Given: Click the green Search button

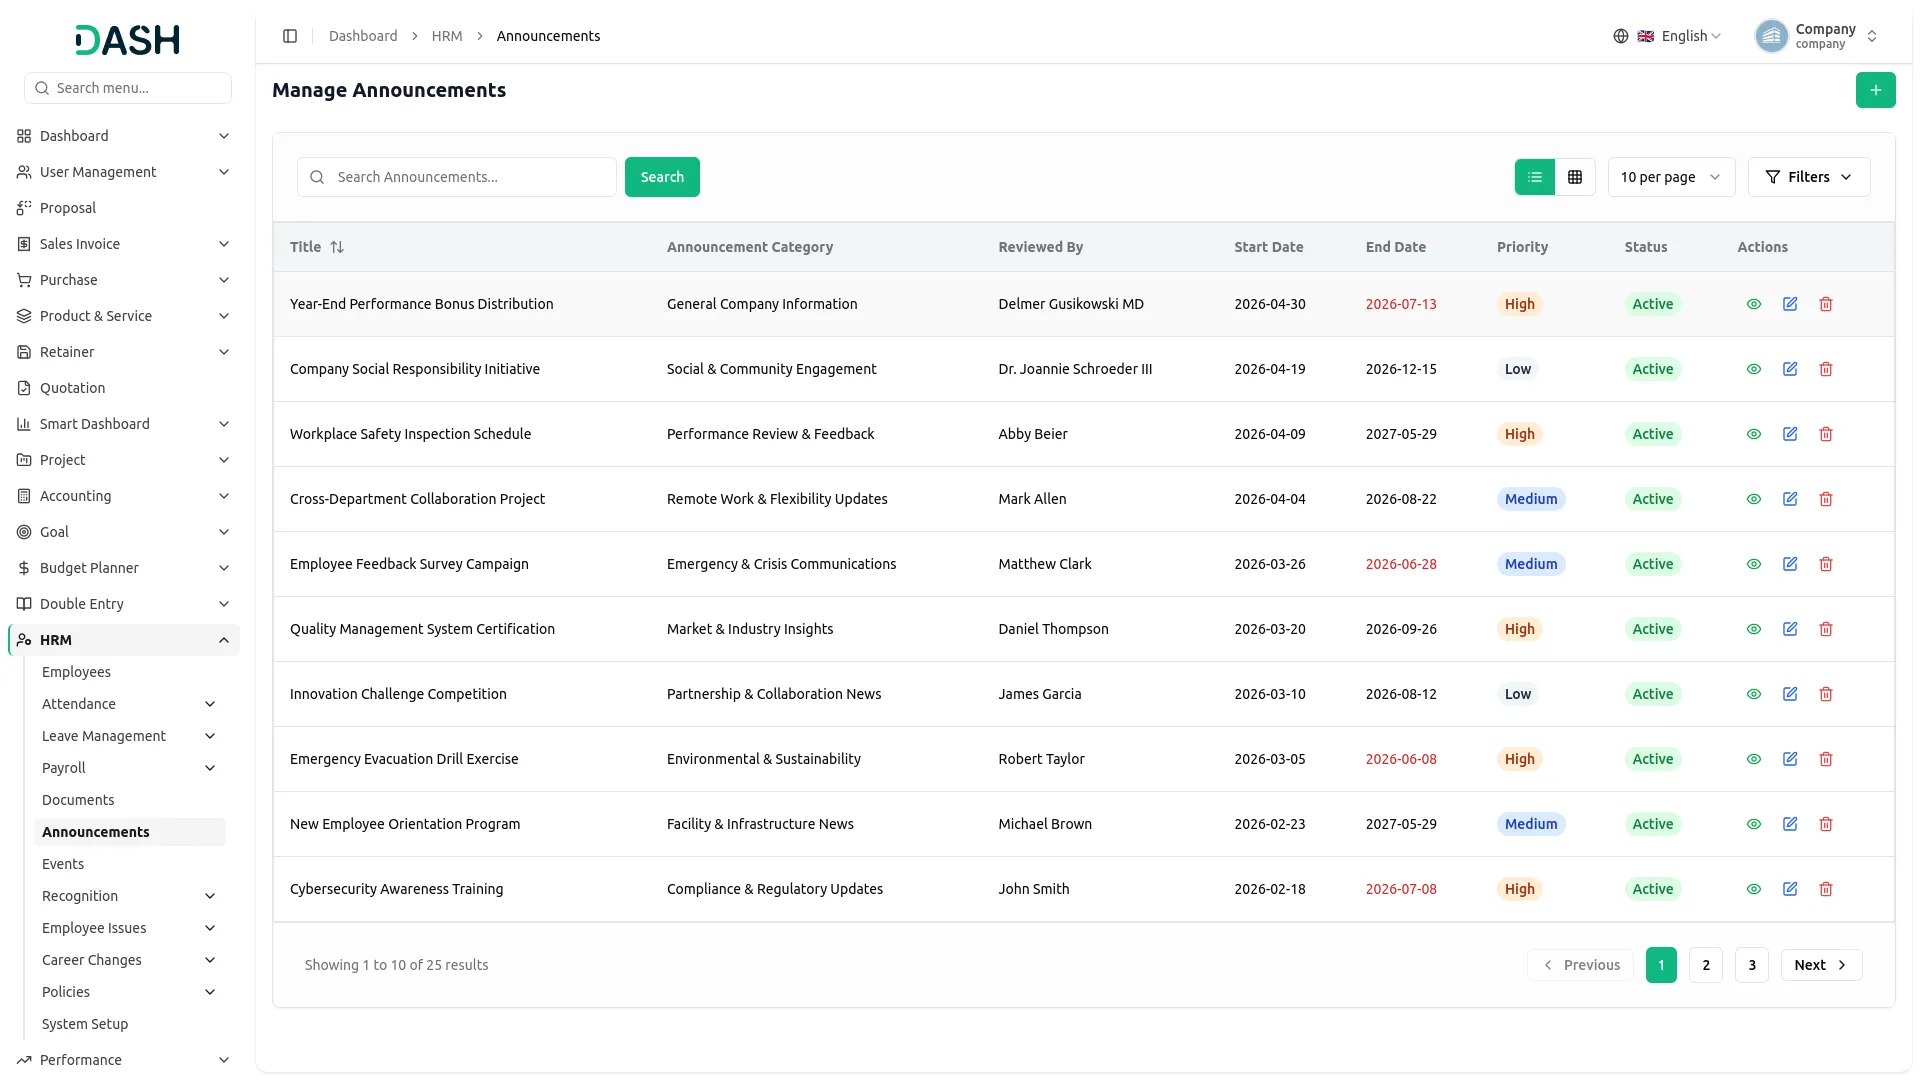Looking at the screenshot, I should pos(662,177).
